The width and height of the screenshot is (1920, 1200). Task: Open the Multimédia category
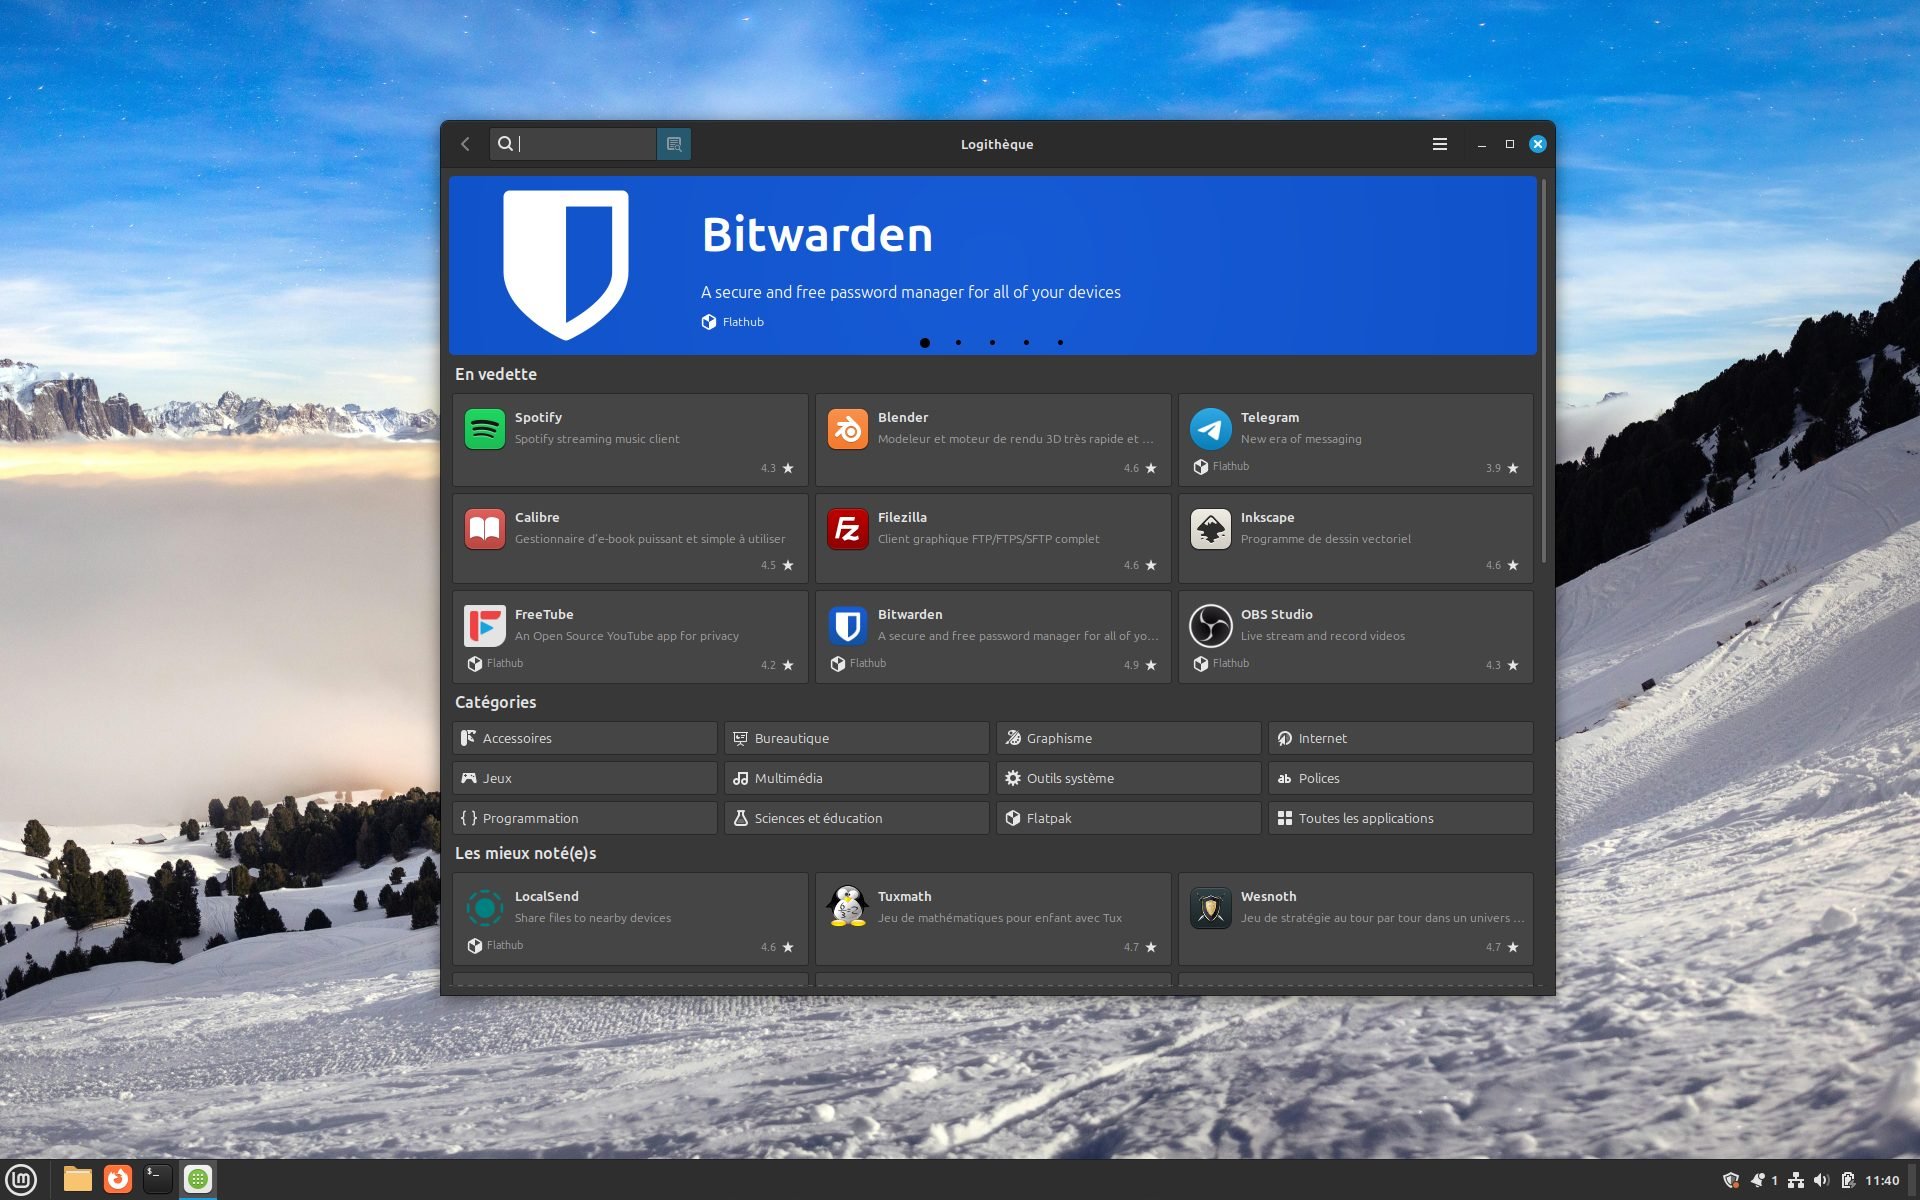[857, 778]
